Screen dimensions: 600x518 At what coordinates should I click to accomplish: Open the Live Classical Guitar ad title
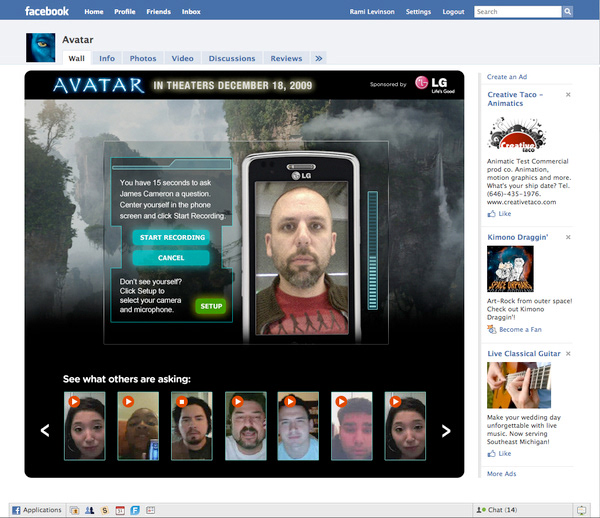pyautogui.click(x=524, y=353)
